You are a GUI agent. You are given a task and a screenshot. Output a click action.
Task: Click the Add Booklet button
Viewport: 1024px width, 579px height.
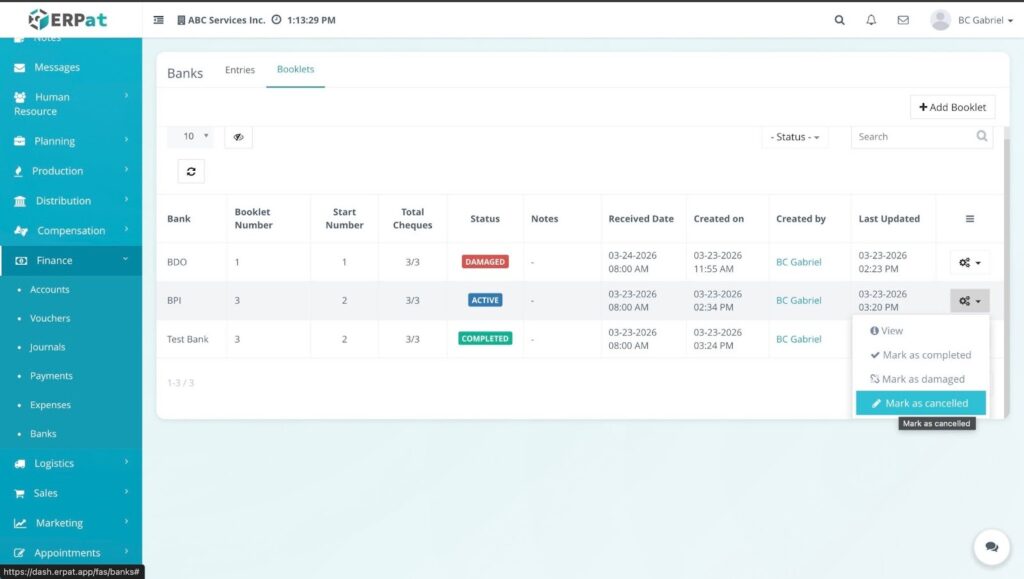click(952, 107)
